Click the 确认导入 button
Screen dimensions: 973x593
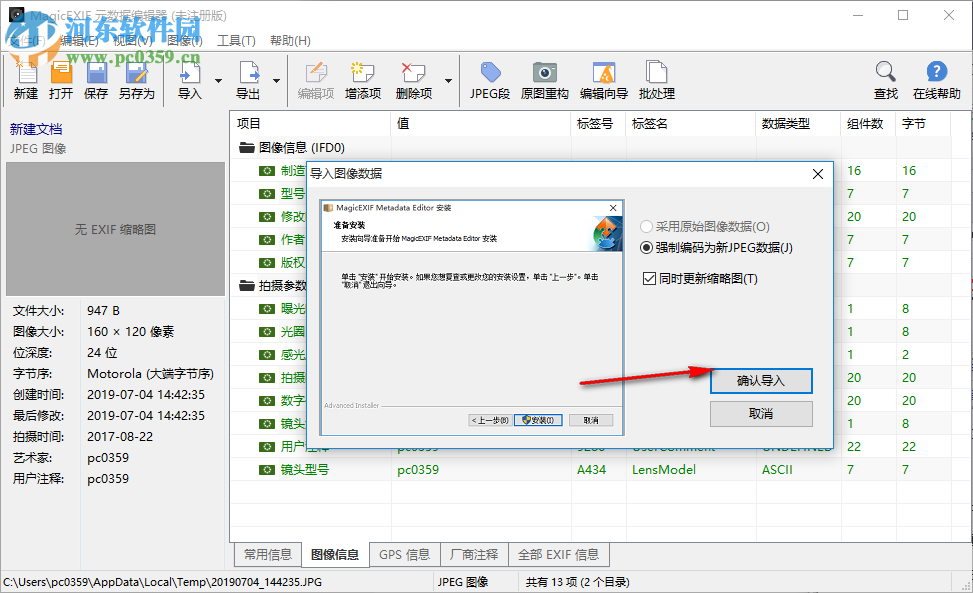click(x=761, y=381)
